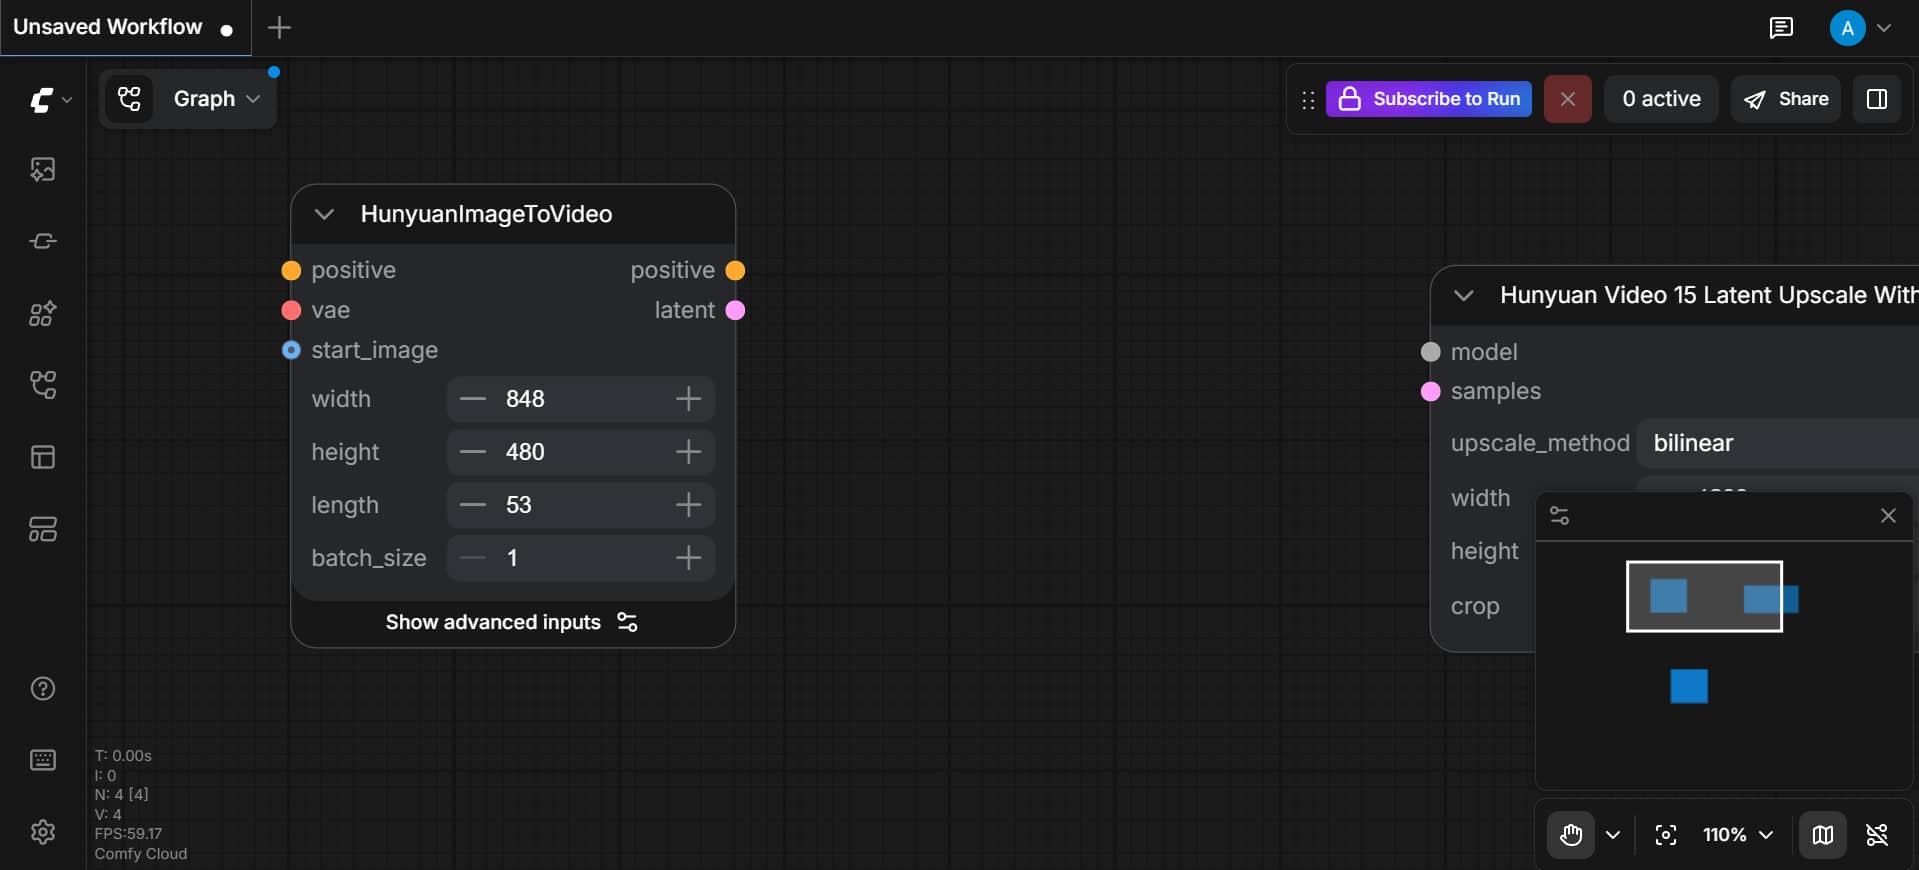This screenshot has height=870, width=1919.
Task: Click the batch_size field showing 1
Action: coord(580,558)
